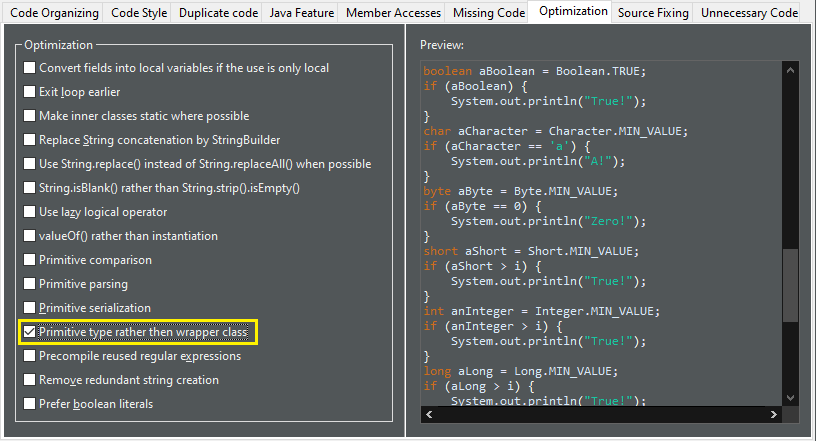
Task: Switch to the Code Style tab
Action: pos(139,12)
